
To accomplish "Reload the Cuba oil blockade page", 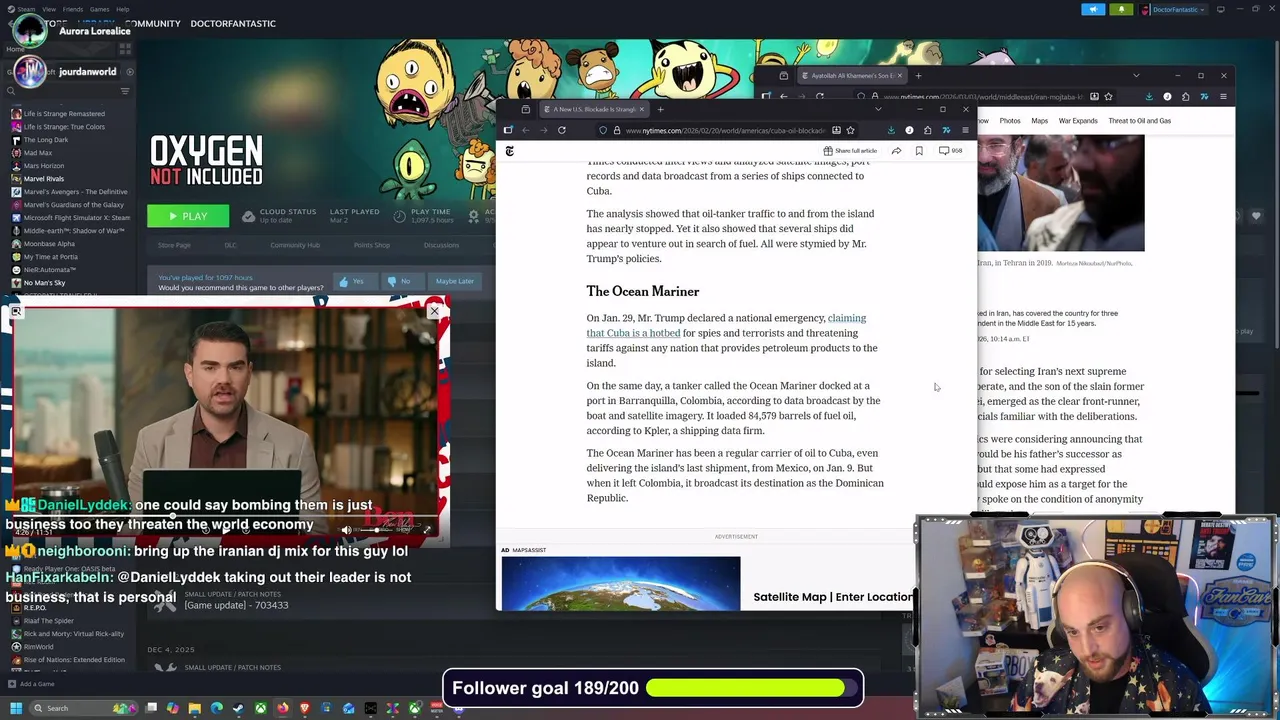I will 562,130.
